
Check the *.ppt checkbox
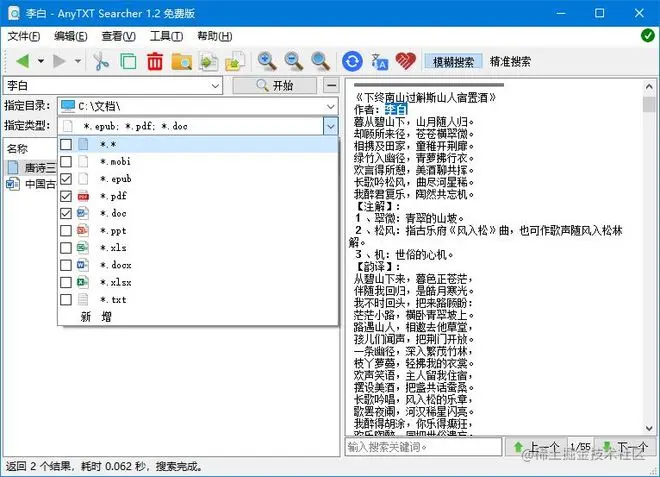(66, 231)
